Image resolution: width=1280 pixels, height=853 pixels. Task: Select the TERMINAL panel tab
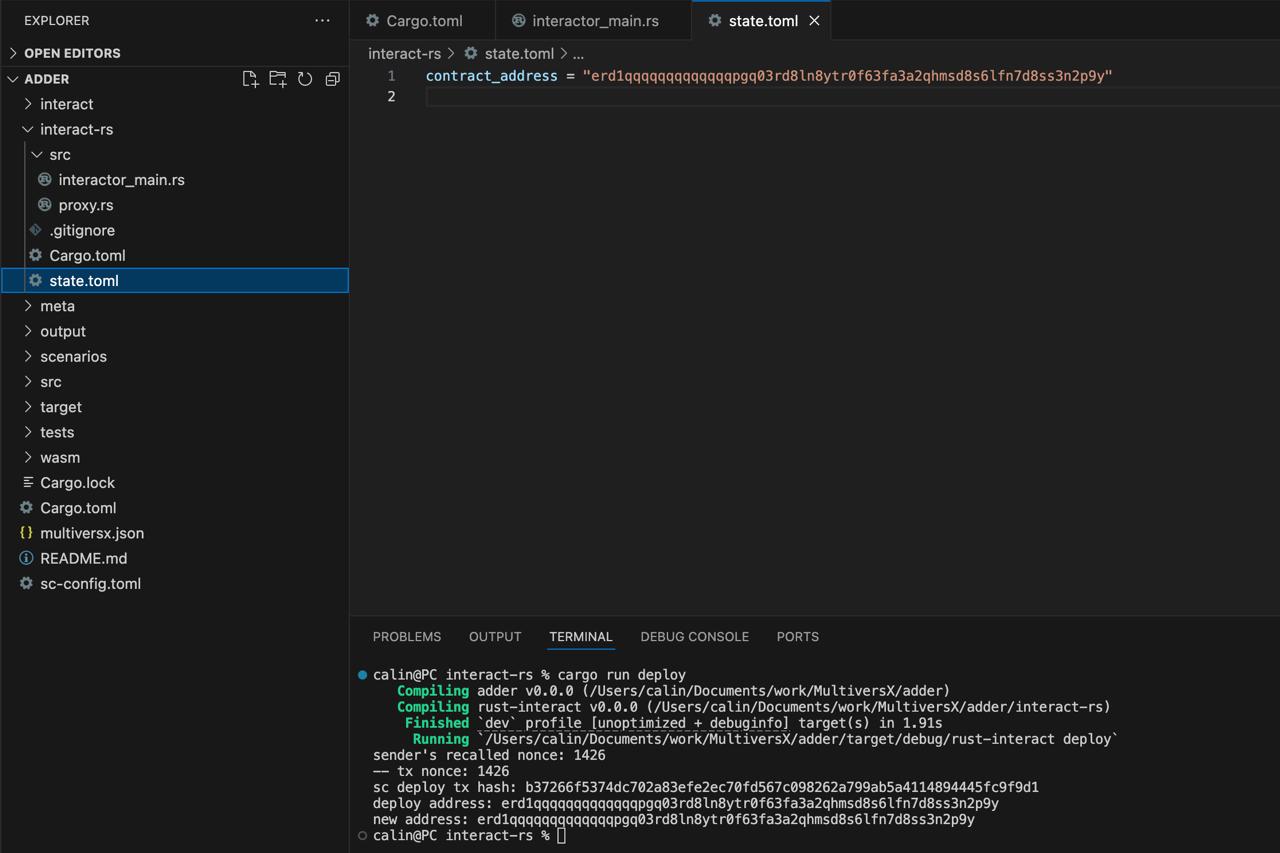coord(581,637)
